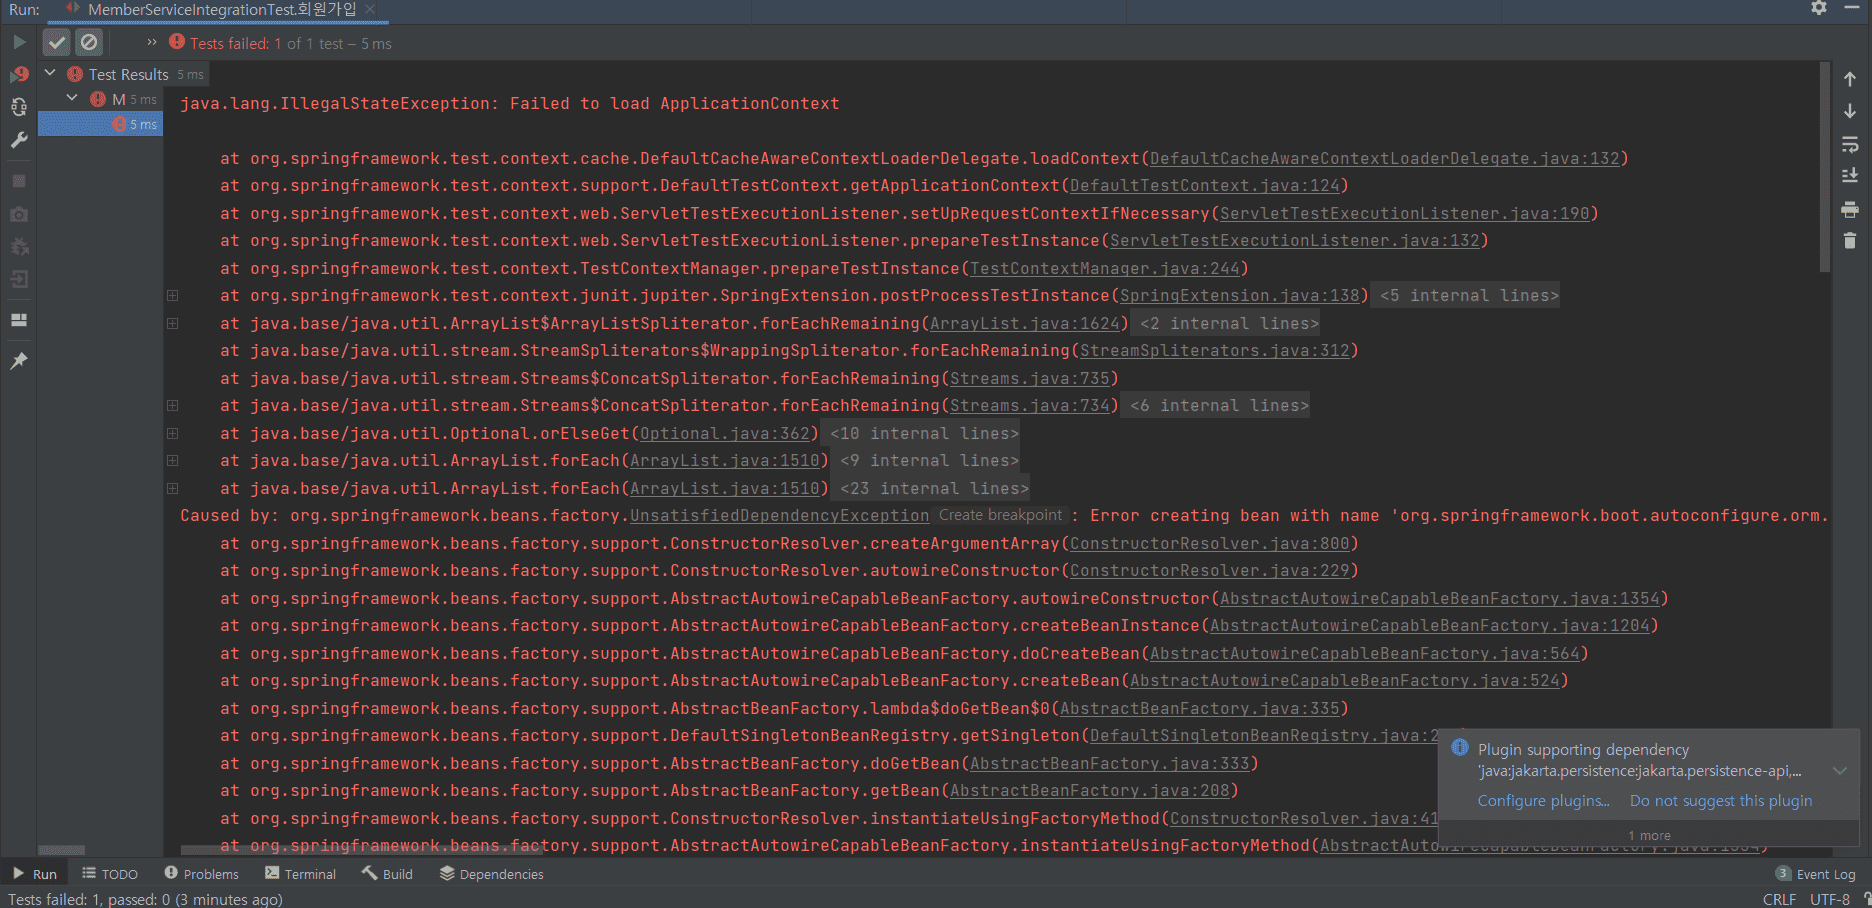The height and width of the screenshot is (908, 1872).
Task: Expand fold on the Streams.java:734 line
Action: click(x=173, y=406)
